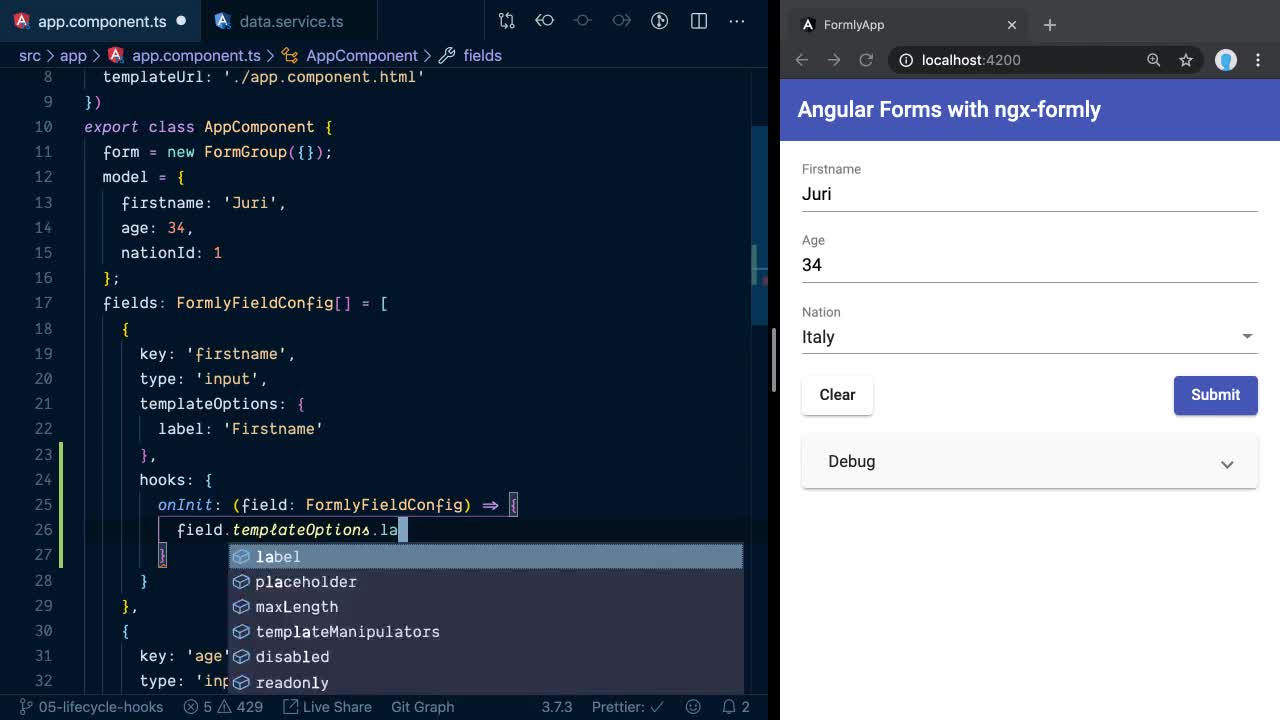Open the Git graph circle icon in toolbar
This screenshot has height=720, width=1280.
583,21
